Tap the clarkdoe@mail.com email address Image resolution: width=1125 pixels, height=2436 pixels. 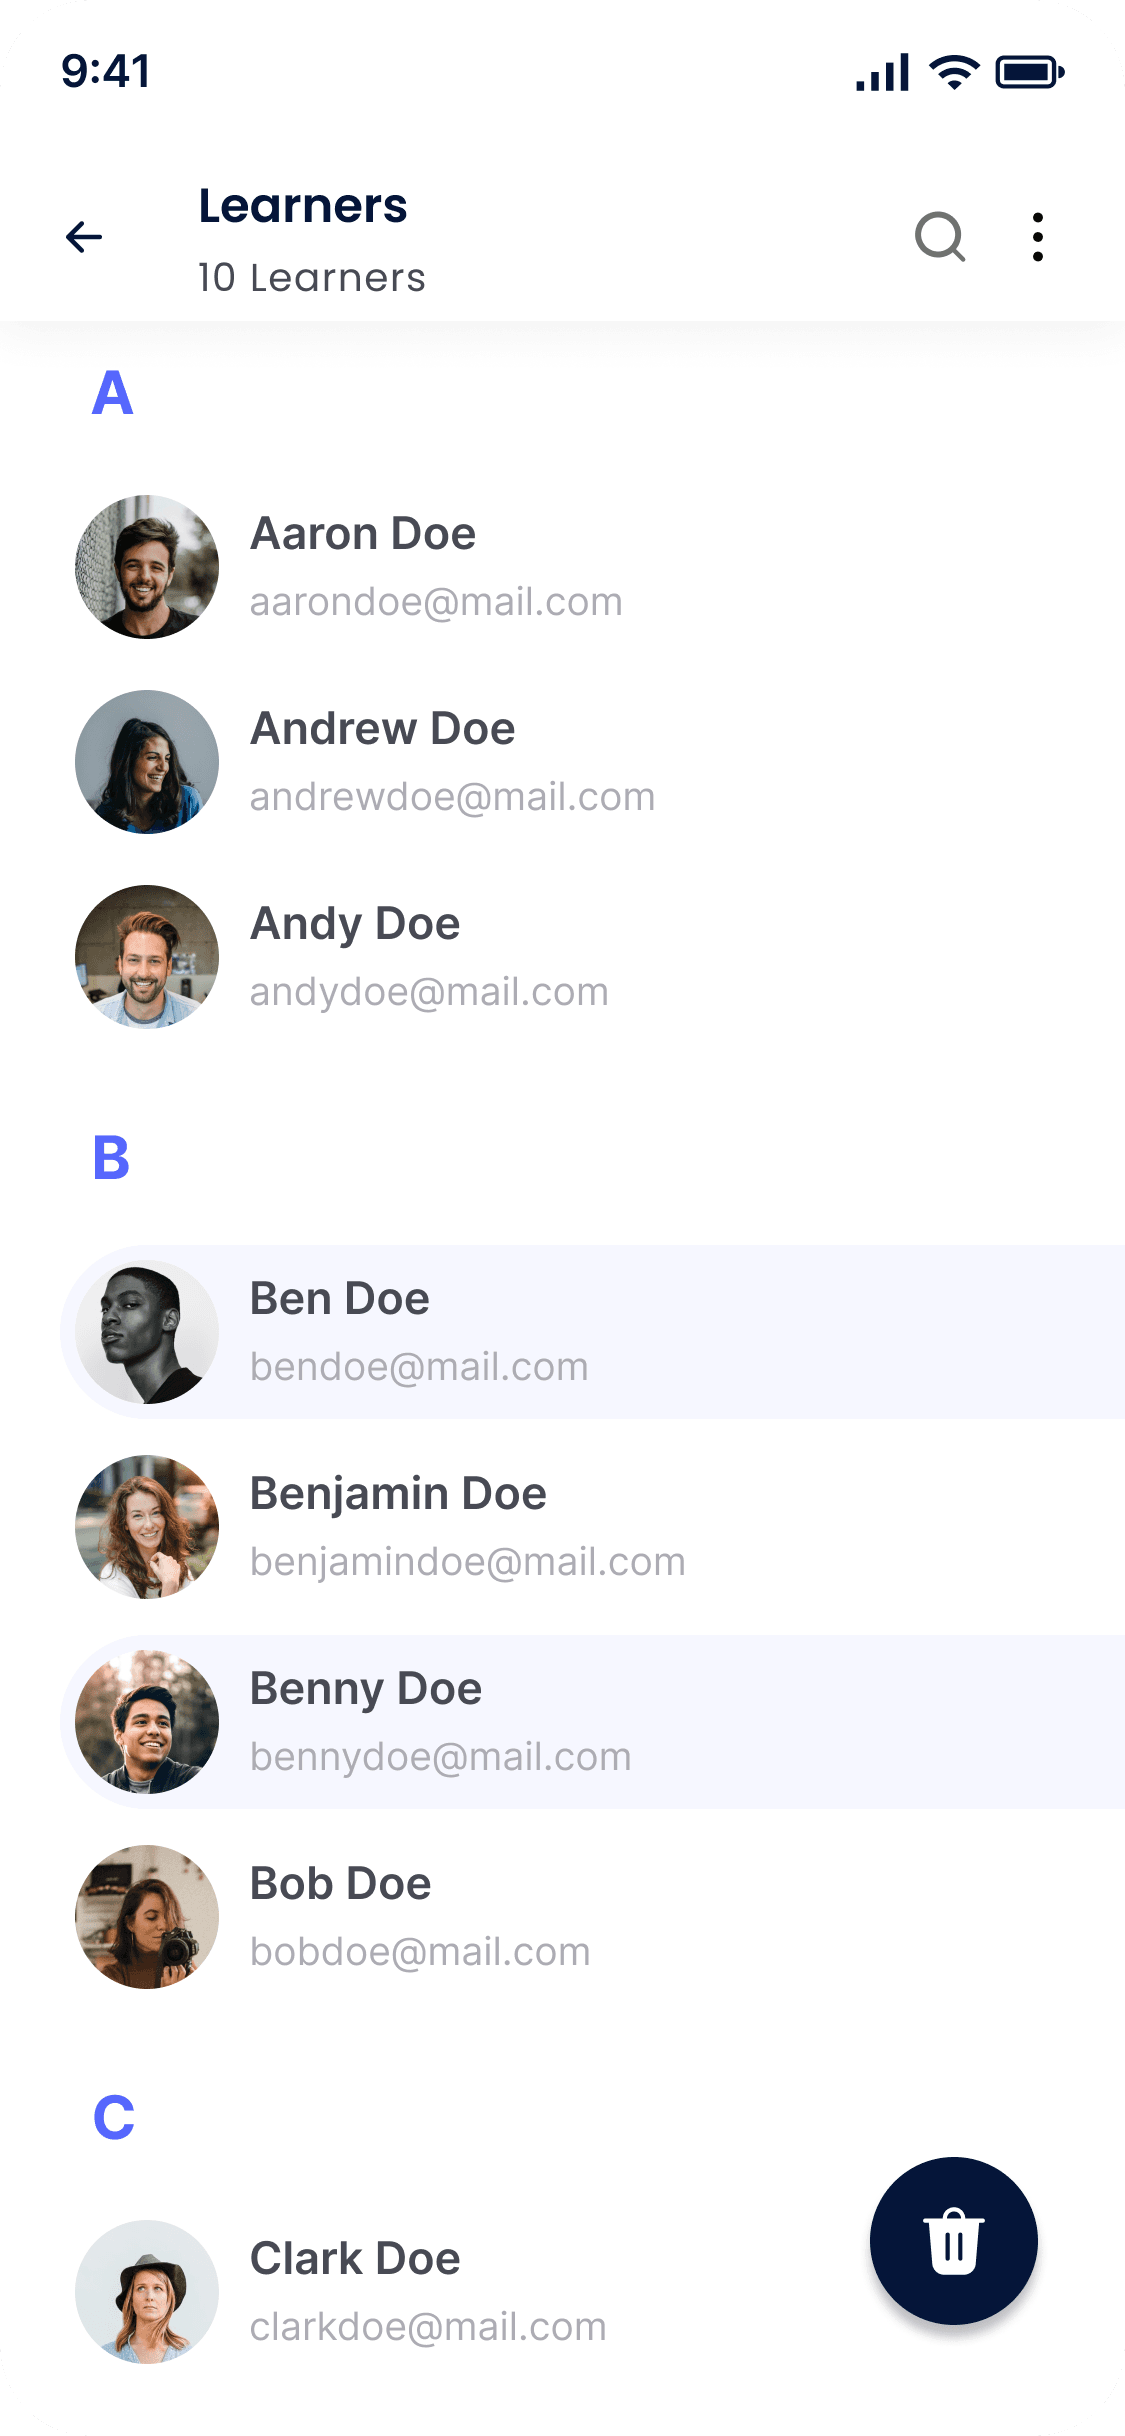point(428,2328)
